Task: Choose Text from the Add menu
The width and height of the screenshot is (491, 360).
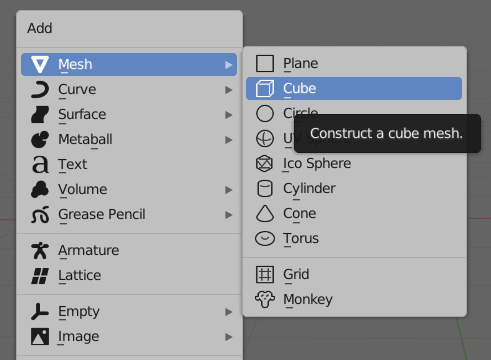Action: (x=129, y=164)
